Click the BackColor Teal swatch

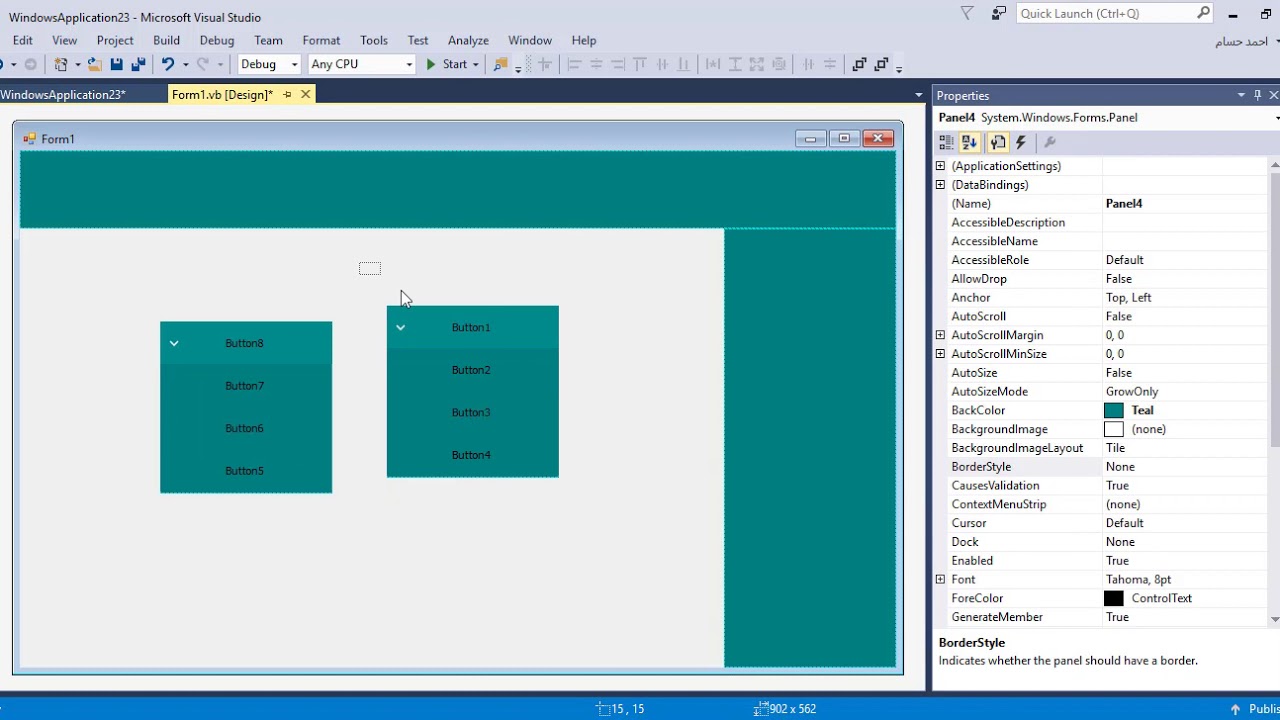[x=1114, y=410]
